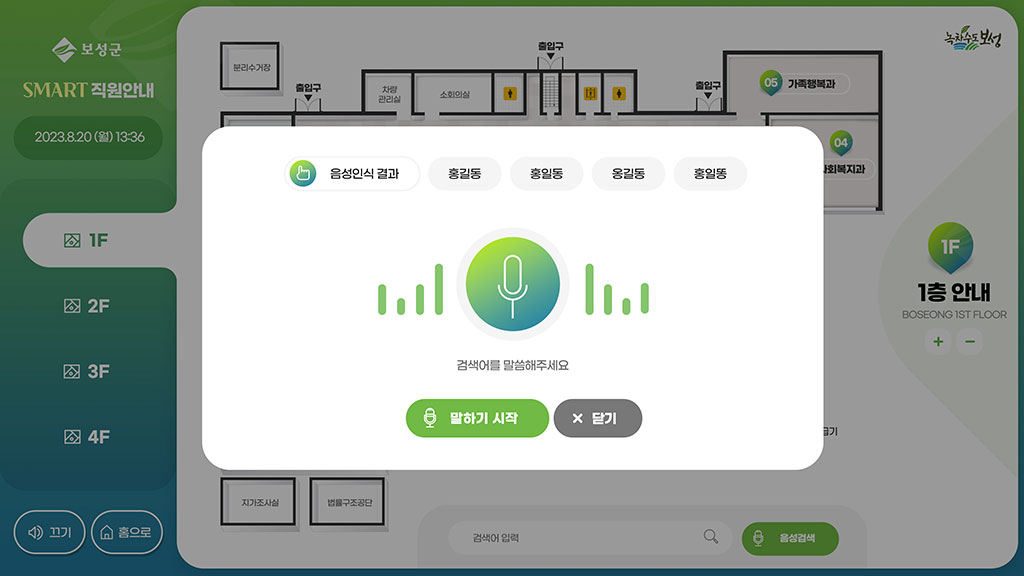Click the 음성검색 button behind the dialog
The height and width of the screenshot is (576, 1024).
(x=790, y=538)
